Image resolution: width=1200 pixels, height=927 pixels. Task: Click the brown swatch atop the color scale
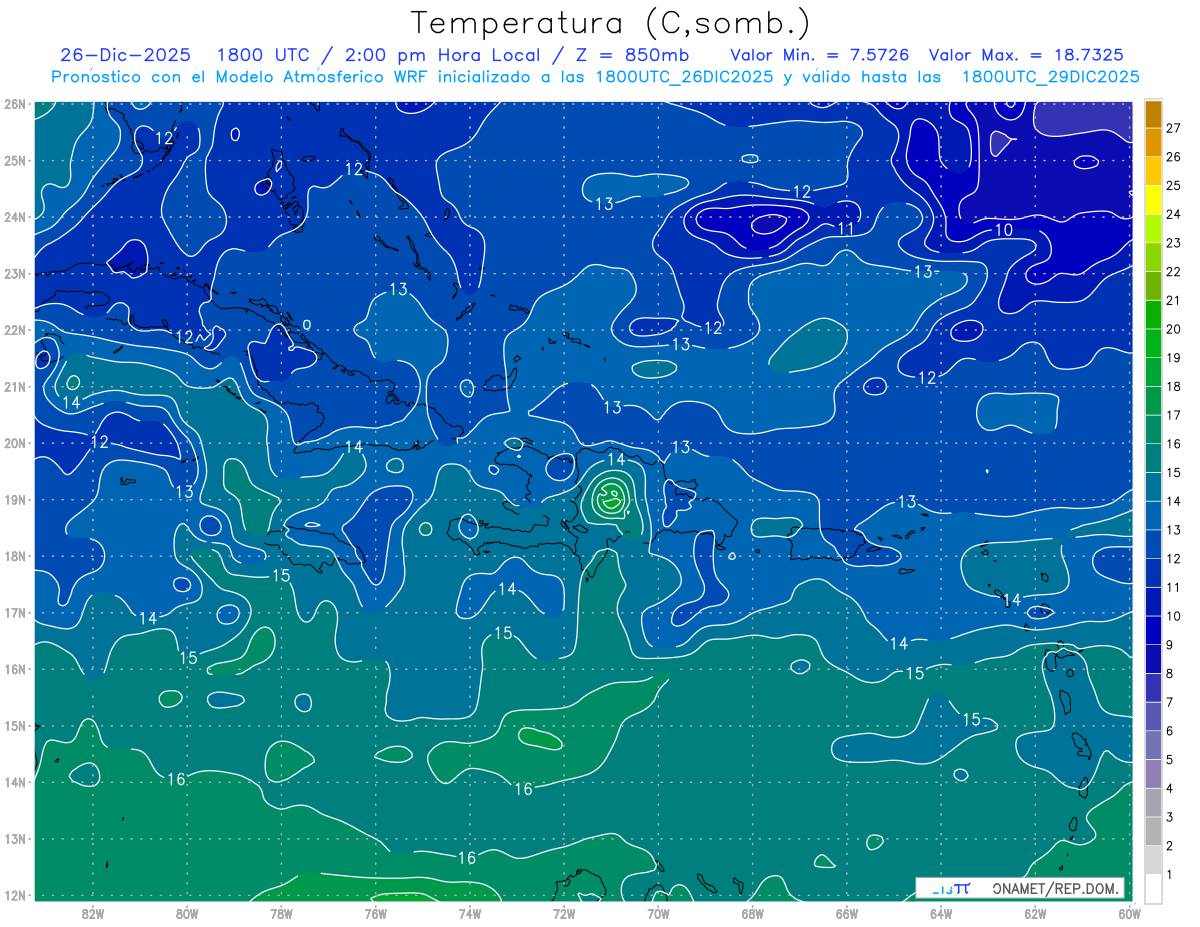(x=1153, y=114)
